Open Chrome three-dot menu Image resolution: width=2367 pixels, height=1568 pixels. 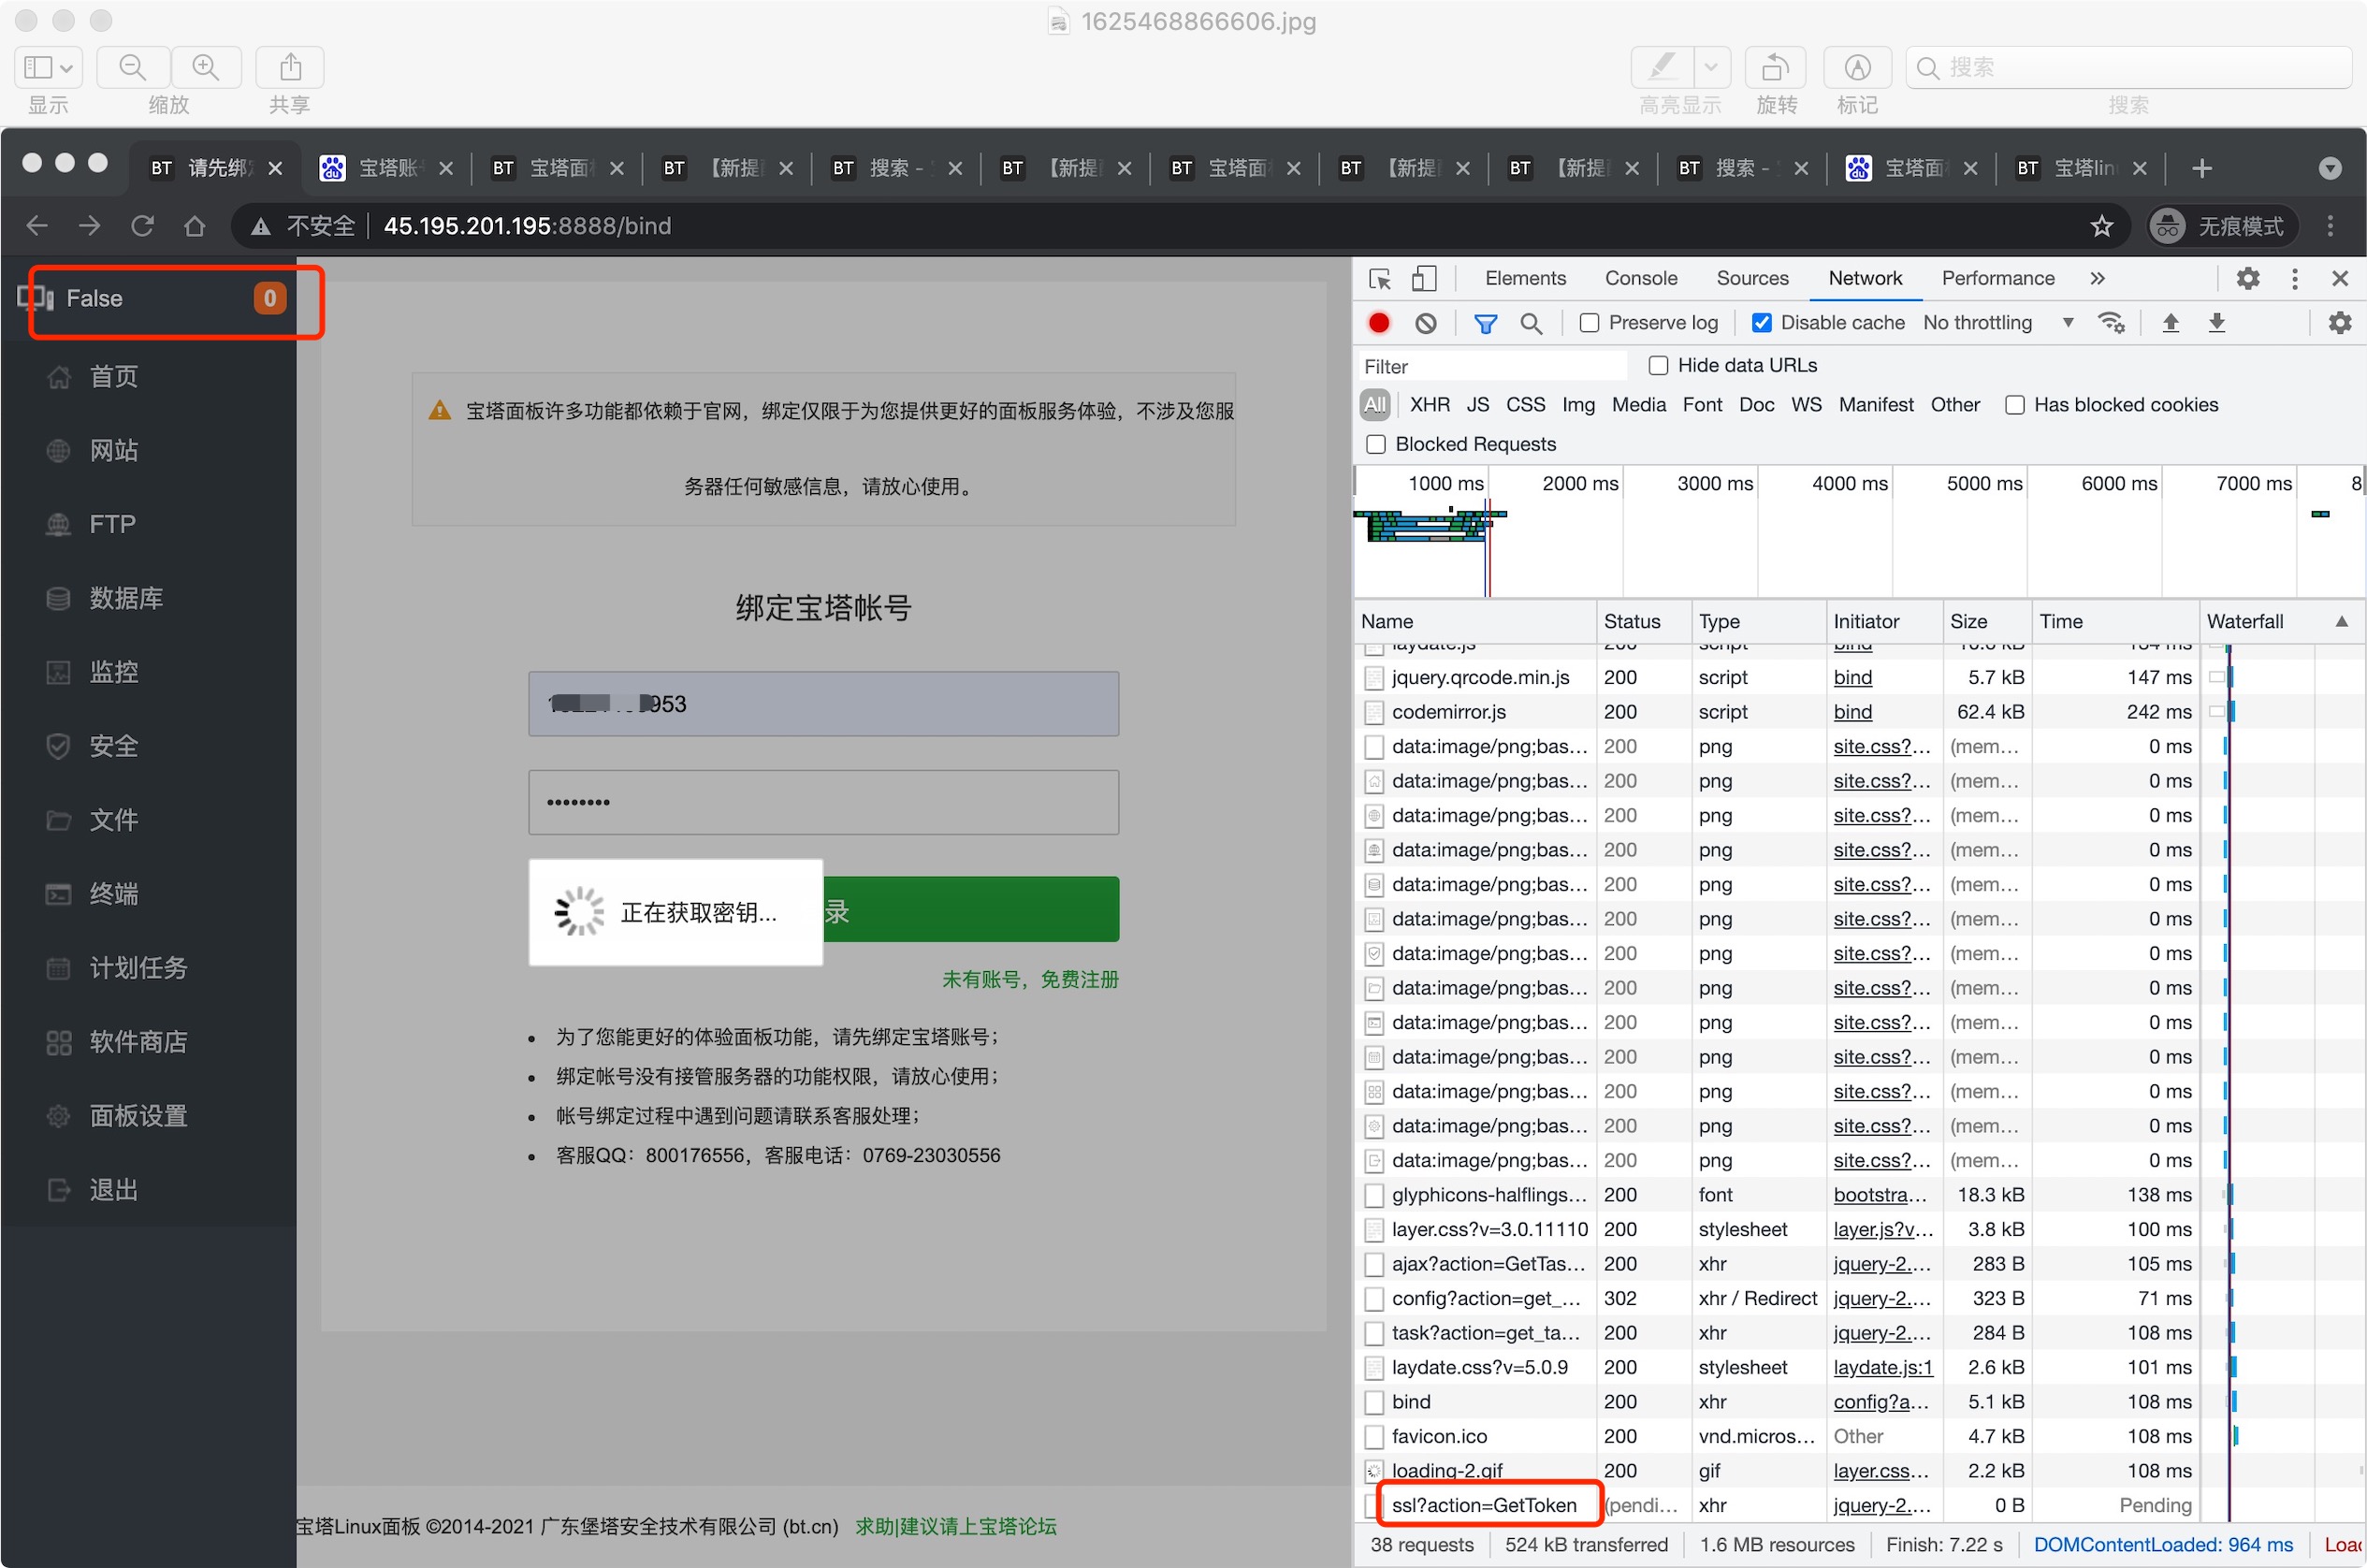2330,226
